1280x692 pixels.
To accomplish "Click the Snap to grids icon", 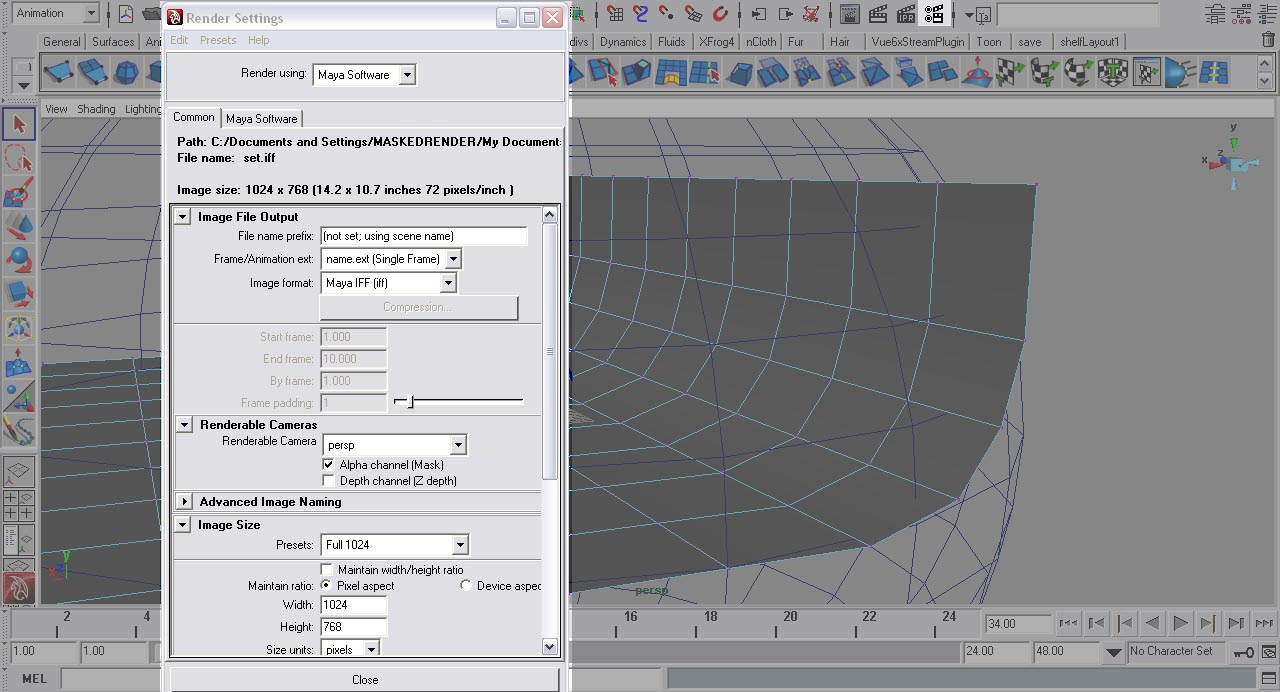I will pos(614,14).
